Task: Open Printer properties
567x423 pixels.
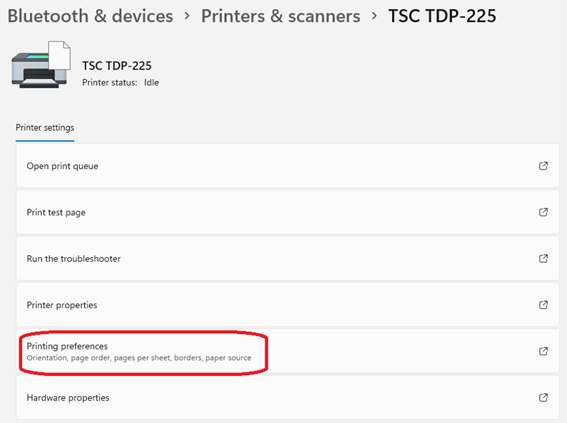Action: (287, 305)
